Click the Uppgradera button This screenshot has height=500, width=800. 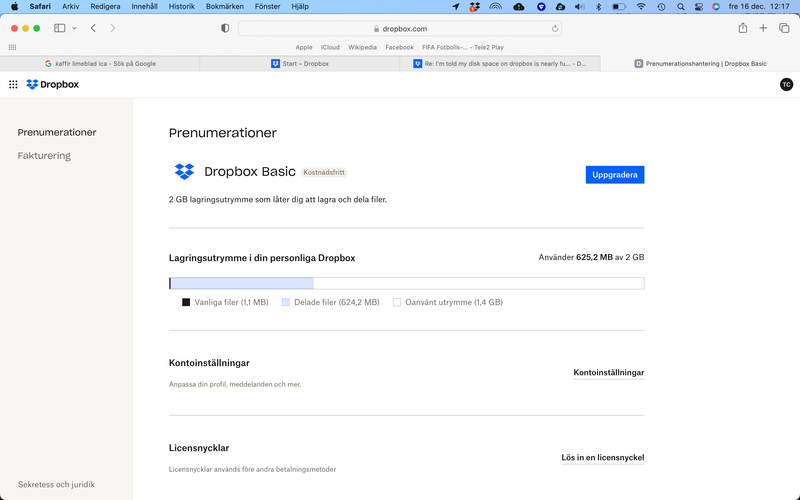tap(614, 175)
